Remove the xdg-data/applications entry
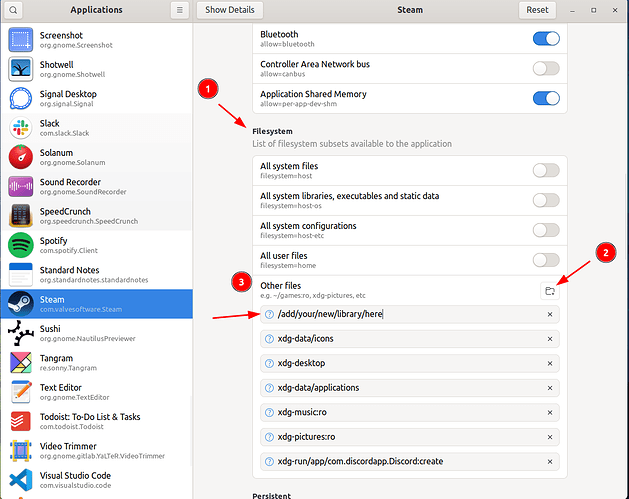 (550, 388)
